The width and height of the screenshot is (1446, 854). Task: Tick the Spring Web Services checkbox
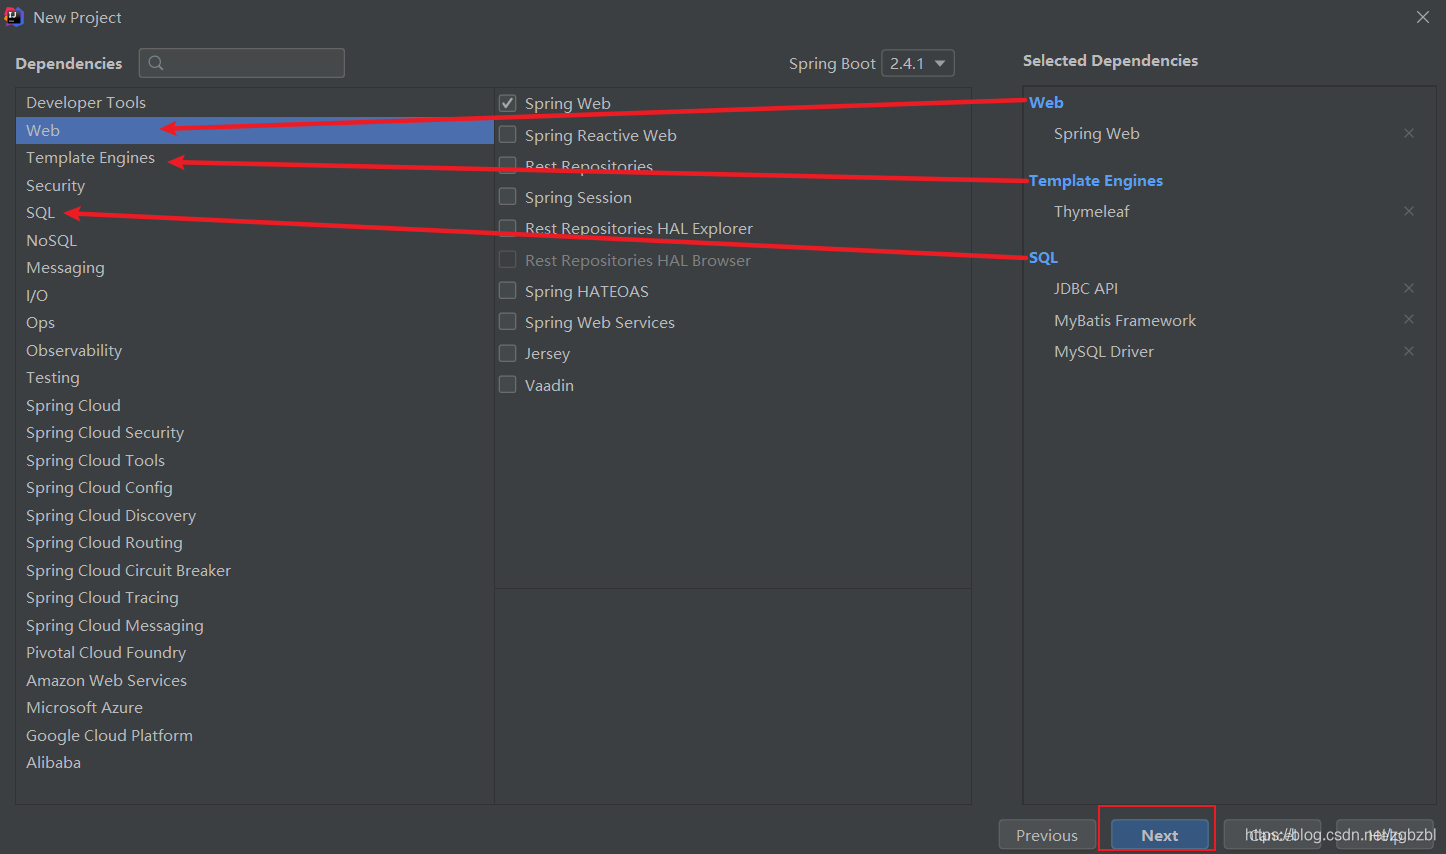pos(508,321)
